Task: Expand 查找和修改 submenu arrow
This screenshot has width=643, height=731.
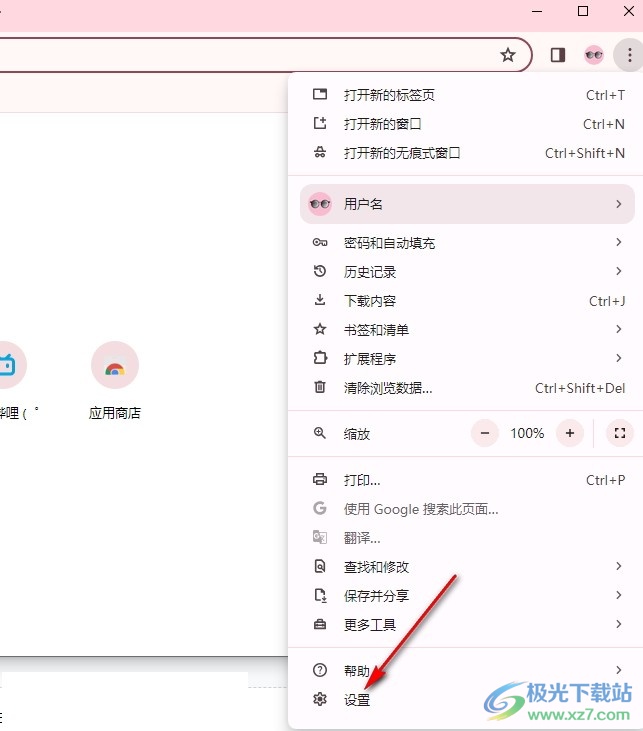Action: (x=619, y=566)
